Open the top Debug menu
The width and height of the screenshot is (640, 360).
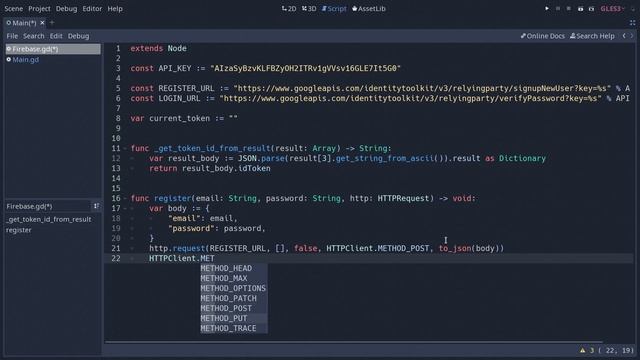66,9
